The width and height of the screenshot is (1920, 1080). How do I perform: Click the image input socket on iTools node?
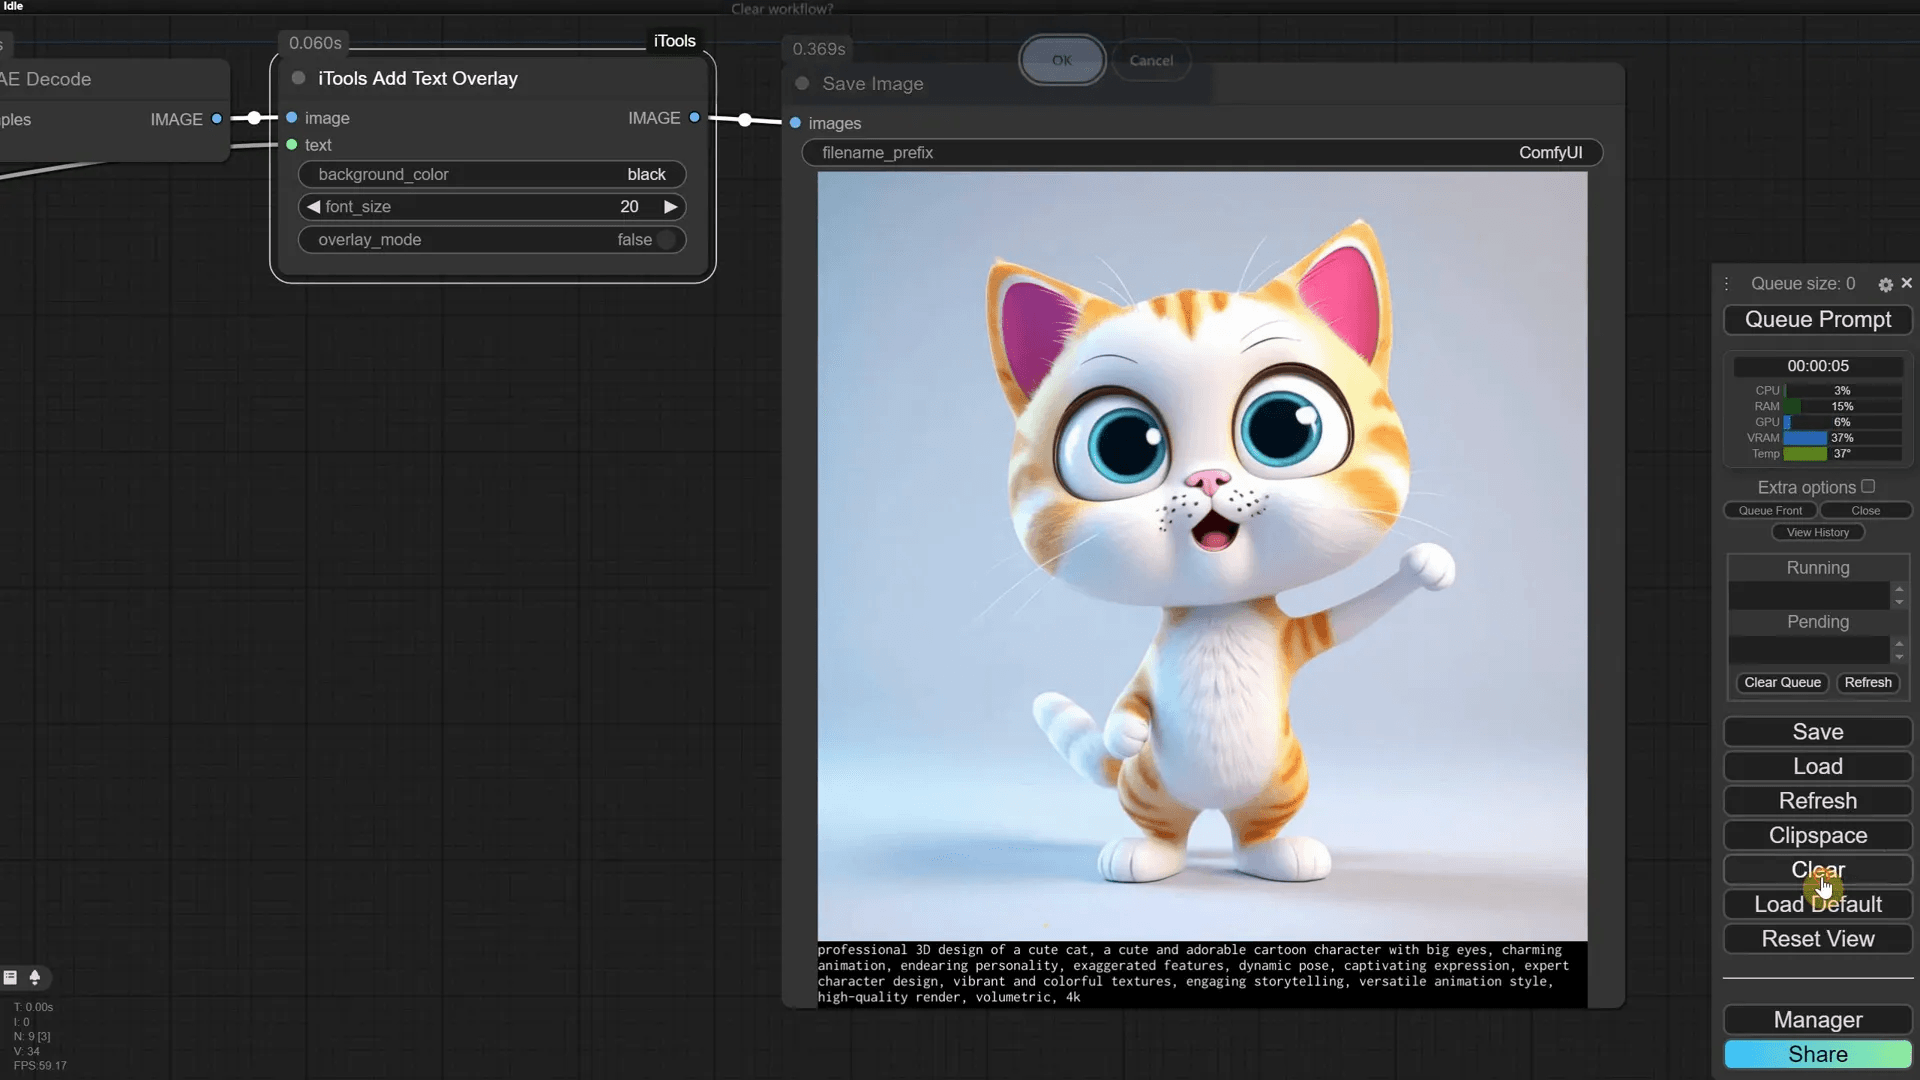292,118
